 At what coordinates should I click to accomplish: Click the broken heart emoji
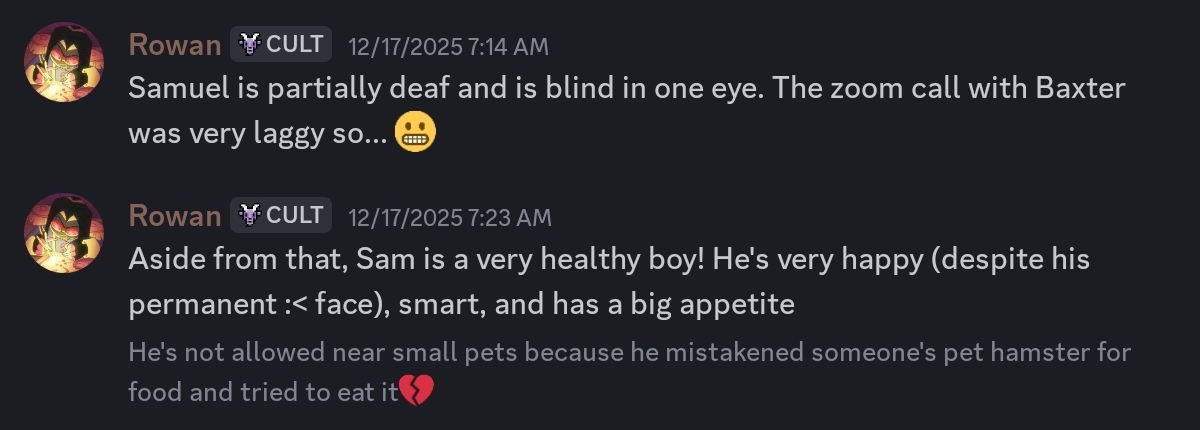416,390
